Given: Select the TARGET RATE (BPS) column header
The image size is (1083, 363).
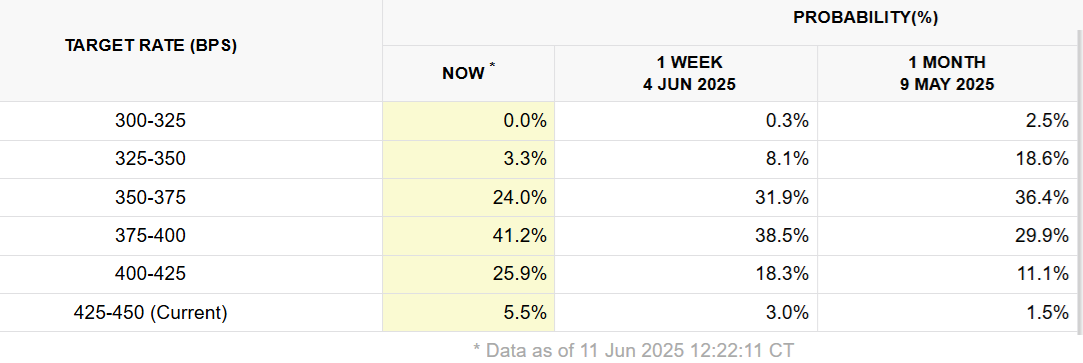Looking at the screenshot, I should click(x=151, y=46).
